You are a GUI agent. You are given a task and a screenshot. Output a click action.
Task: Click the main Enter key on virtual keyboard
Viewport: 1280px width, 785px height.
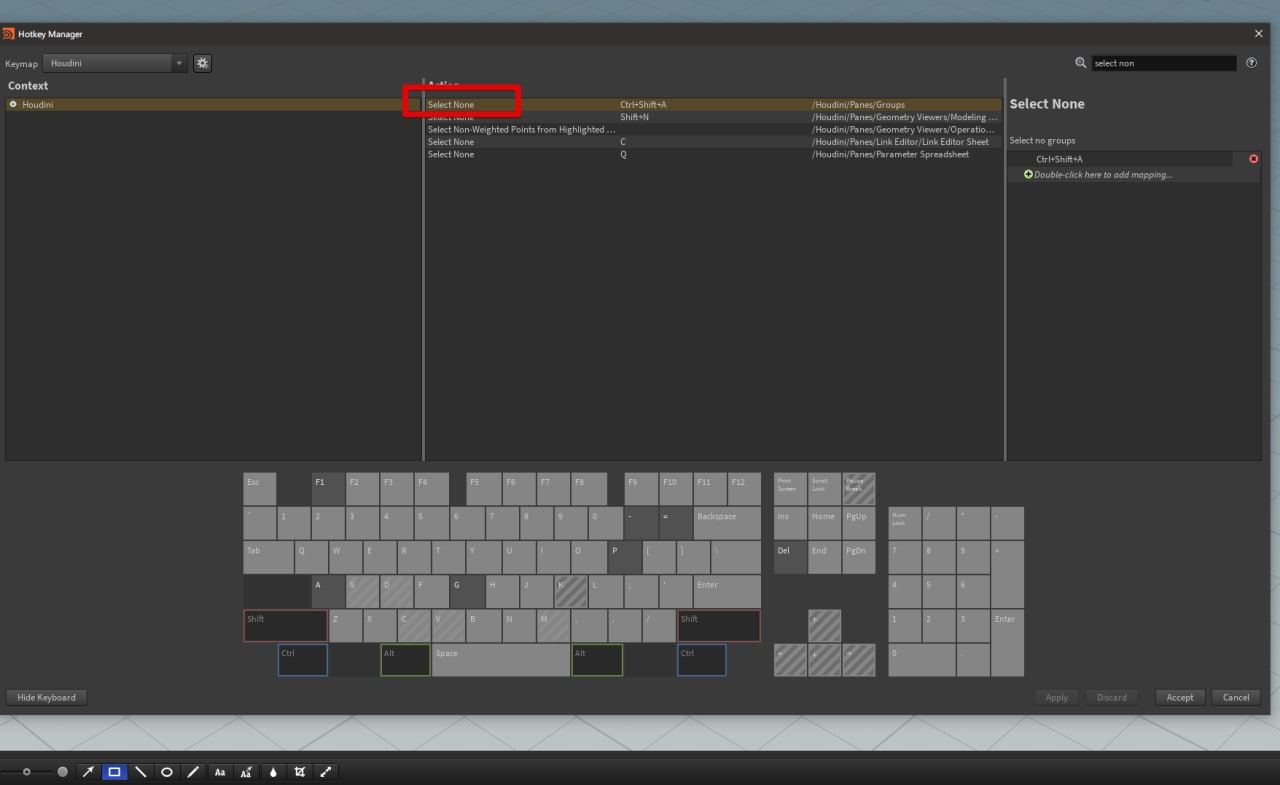coord(727,592)
